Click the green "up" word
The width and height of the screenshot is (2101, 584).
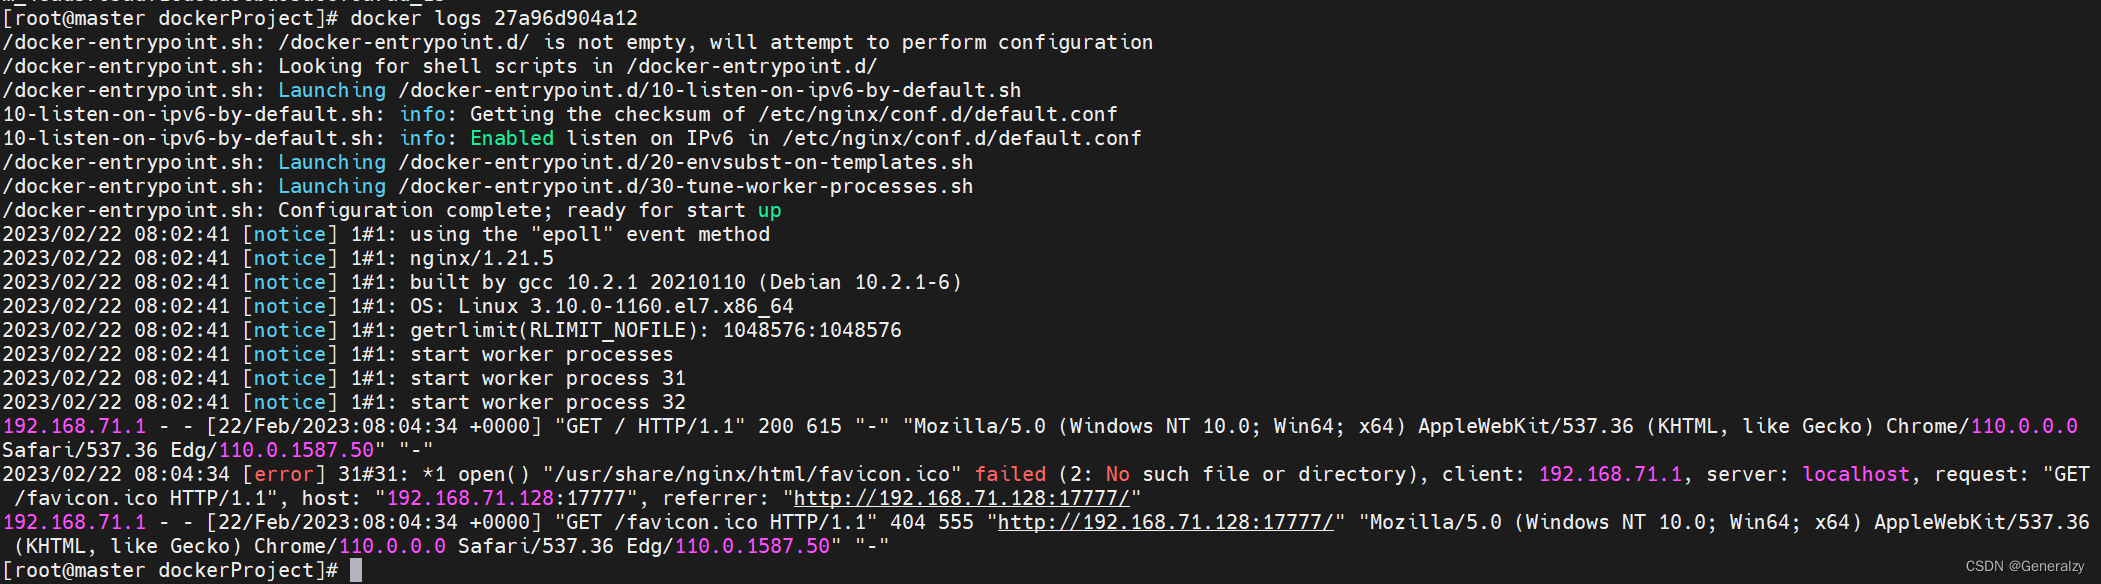[x=770, y=210]
